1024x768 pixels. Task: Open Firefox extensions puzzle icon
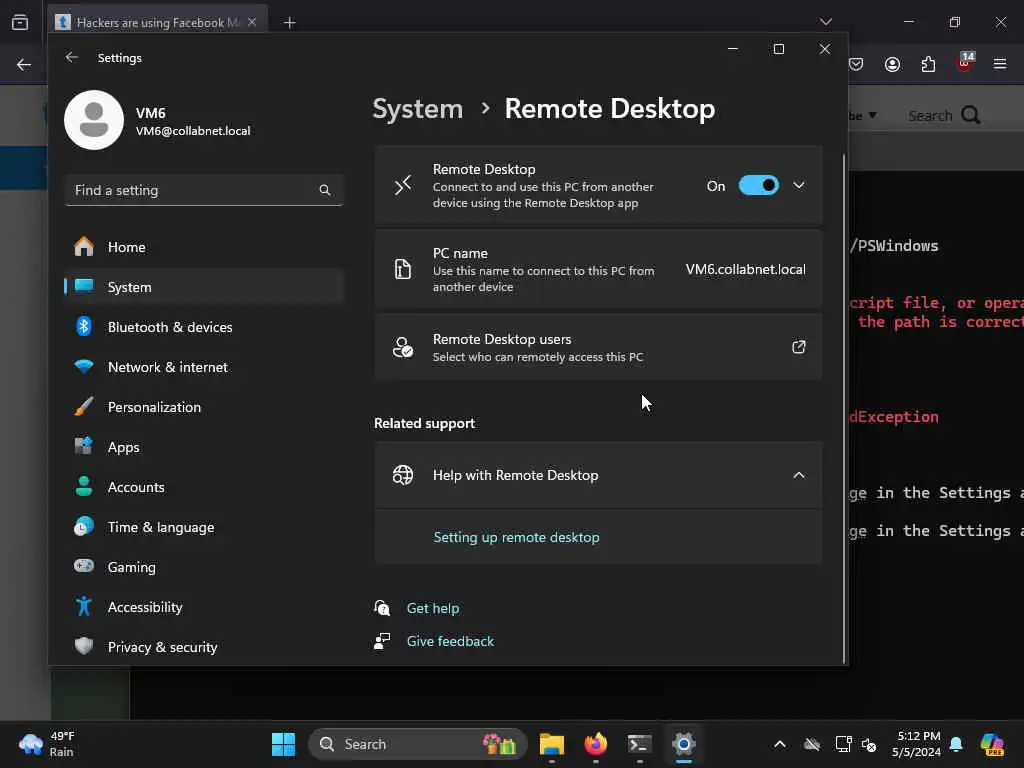pyautogui.click(x=928, y=64)
